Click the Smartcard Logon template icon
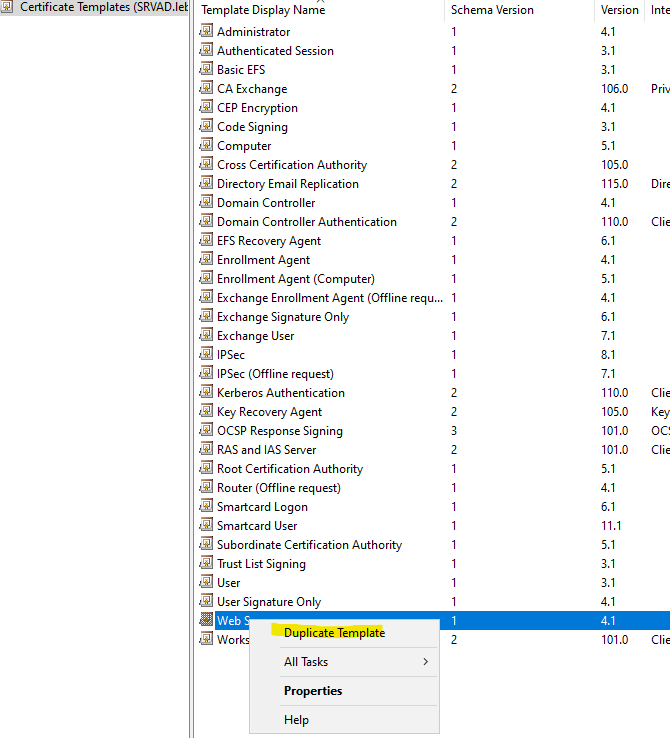 pos(207,507)
